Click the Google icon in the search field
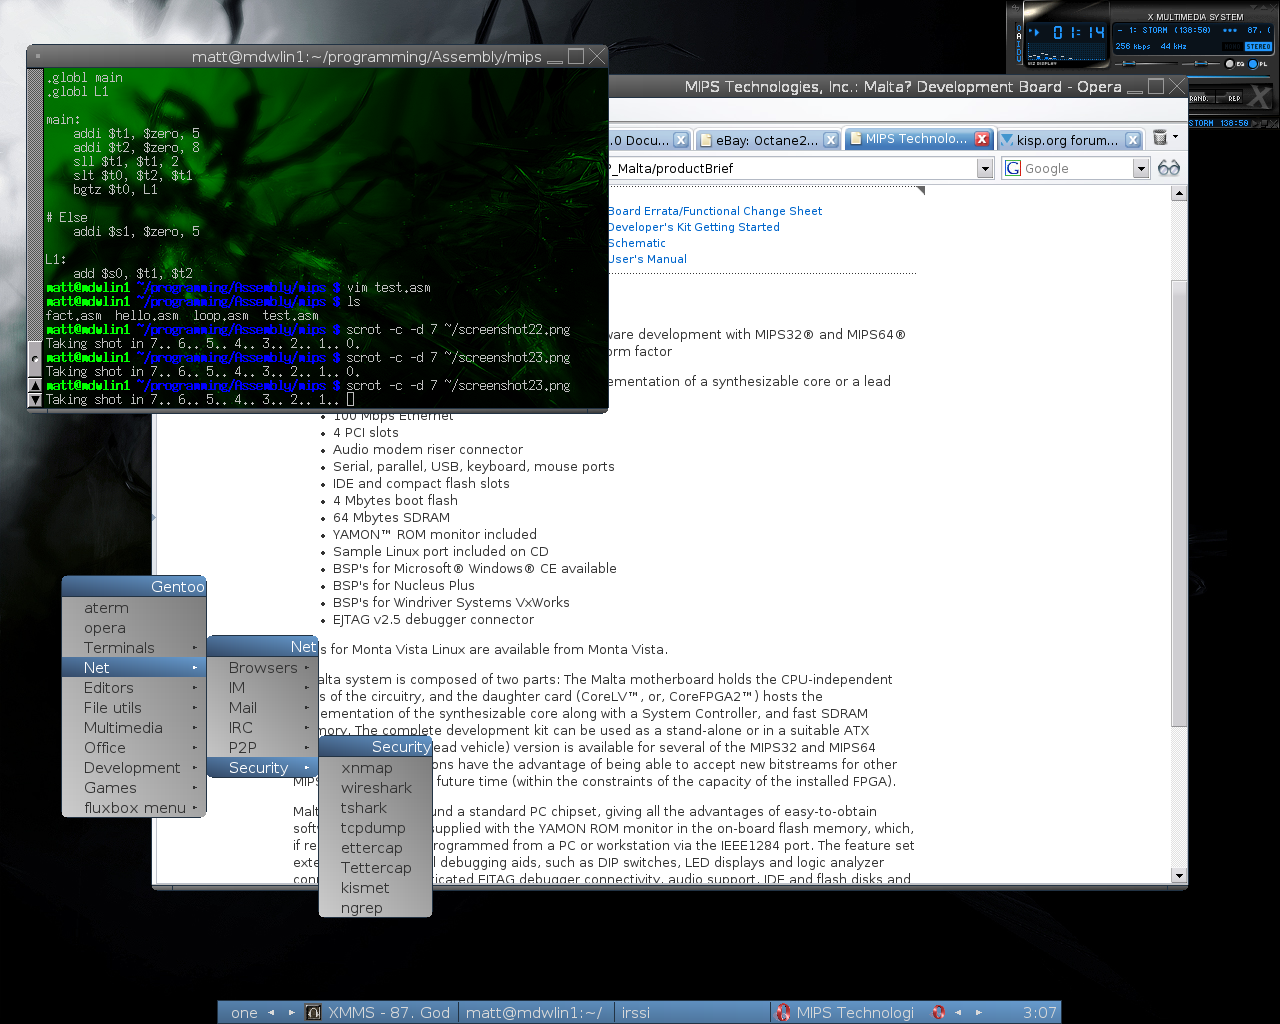Viewport: 1280px width, 1024px height. [x=1014, y=168]
